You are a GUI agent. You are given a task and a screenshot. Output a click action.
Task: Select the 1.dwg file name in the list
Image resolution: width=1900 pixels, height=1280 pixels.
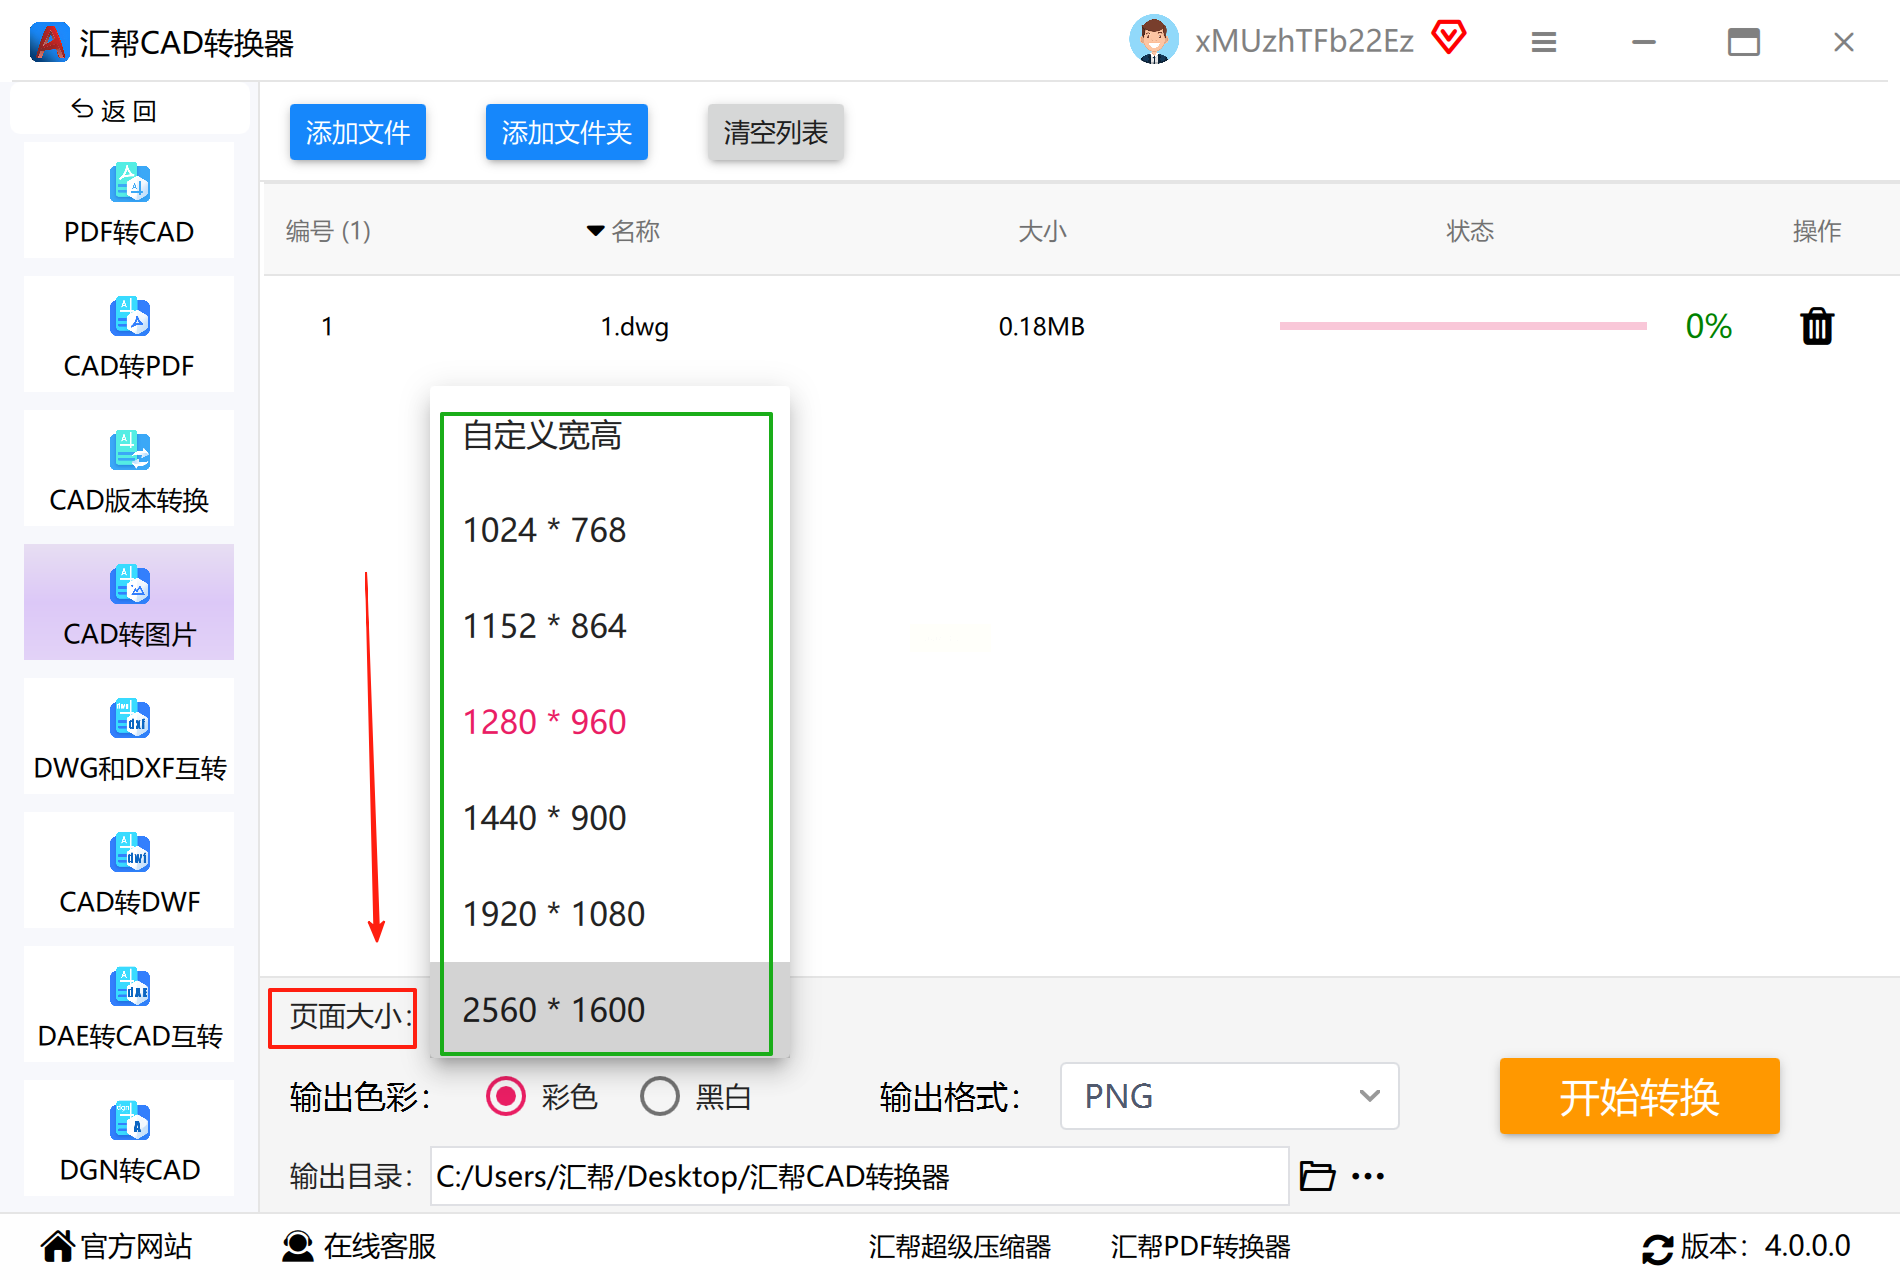pyautogui.click(x=634, y=327)
